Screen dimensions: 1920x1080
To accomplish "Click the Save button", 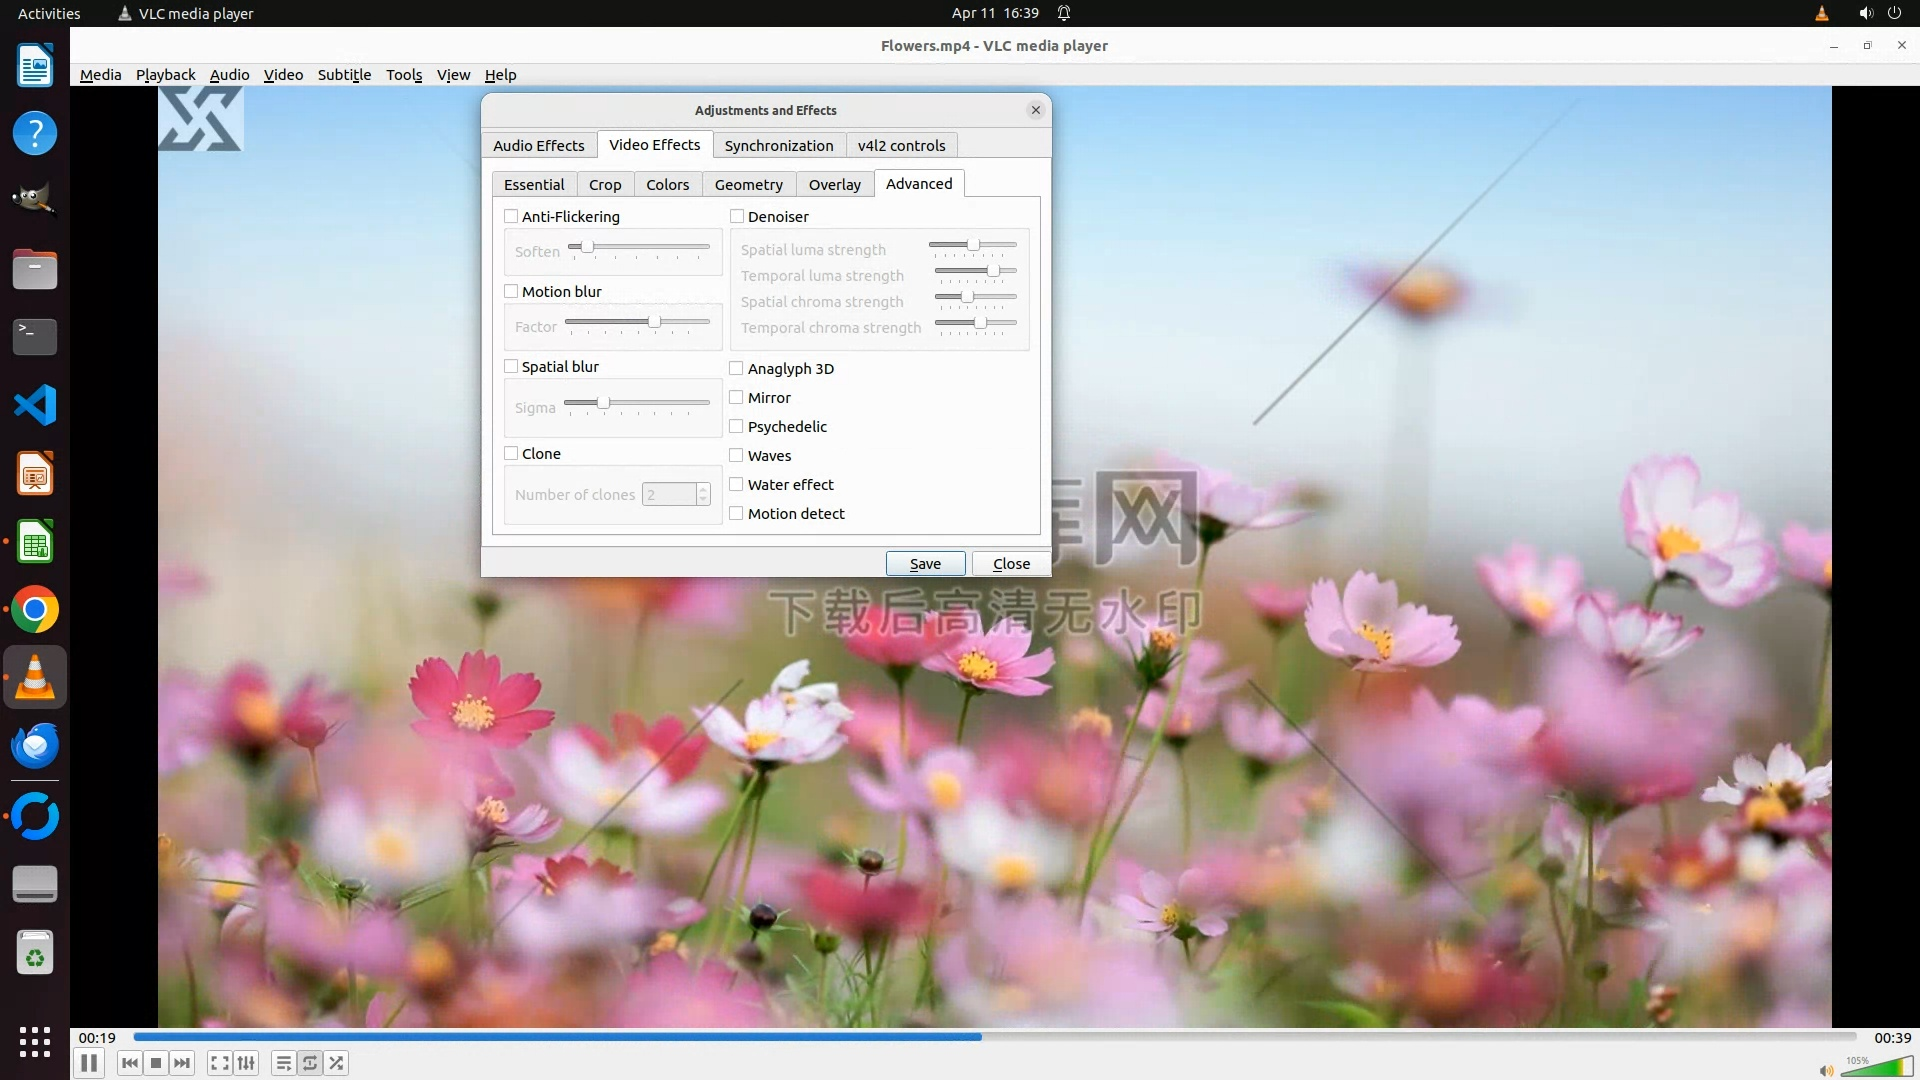I will (925, 564).
